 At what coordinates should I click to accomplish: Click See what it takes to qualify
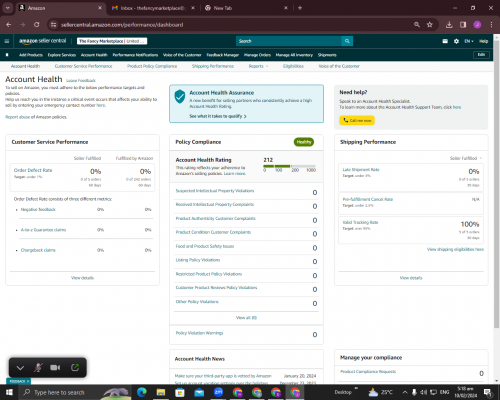click(x=218, y=116)
